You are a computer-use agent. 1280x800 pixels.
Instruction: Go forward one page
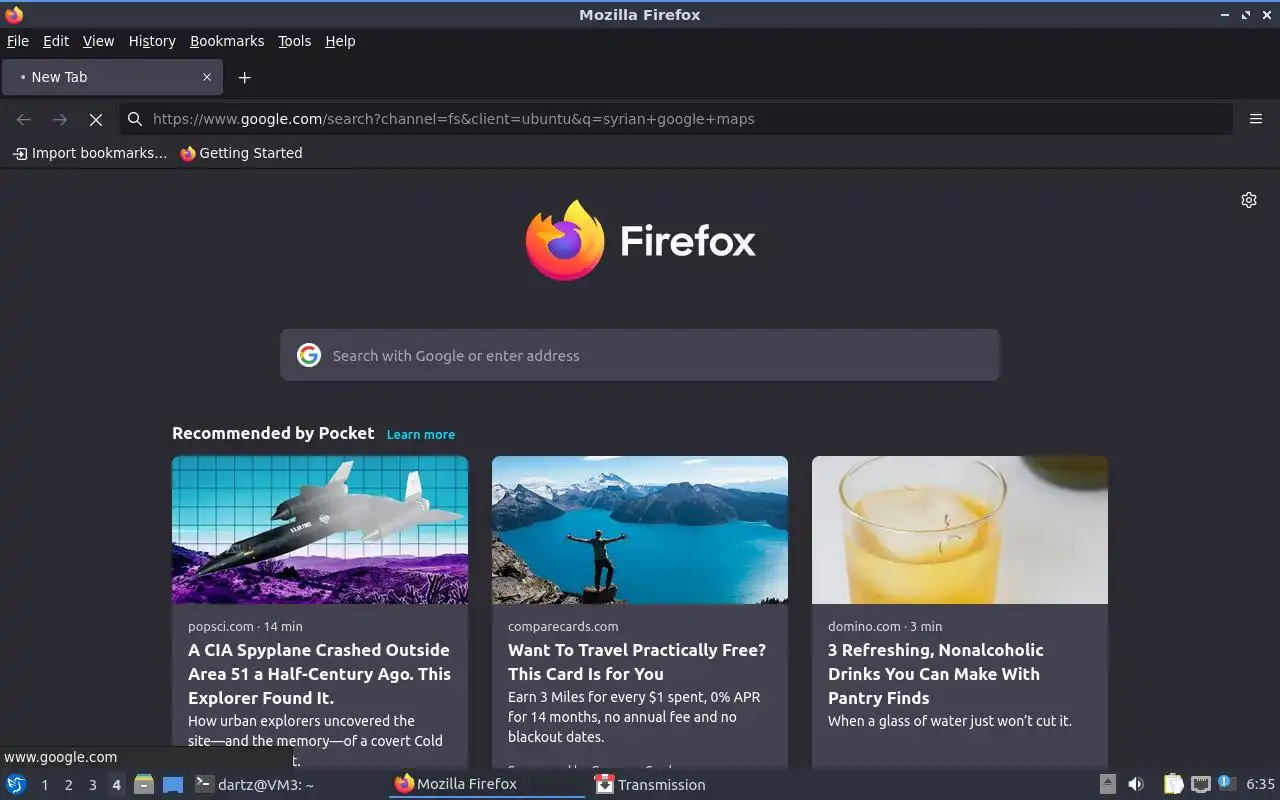(x=60, y=119)
